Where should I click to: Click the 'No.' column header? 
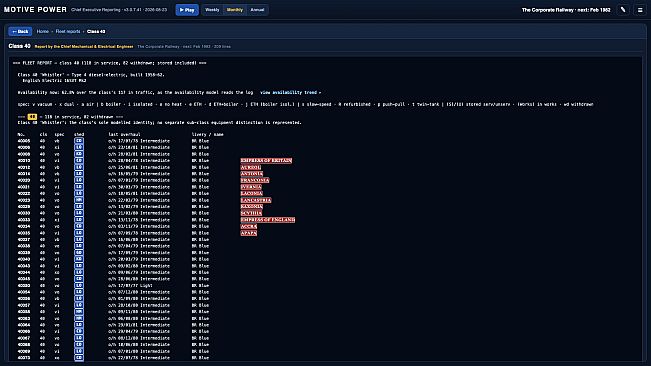21,134
